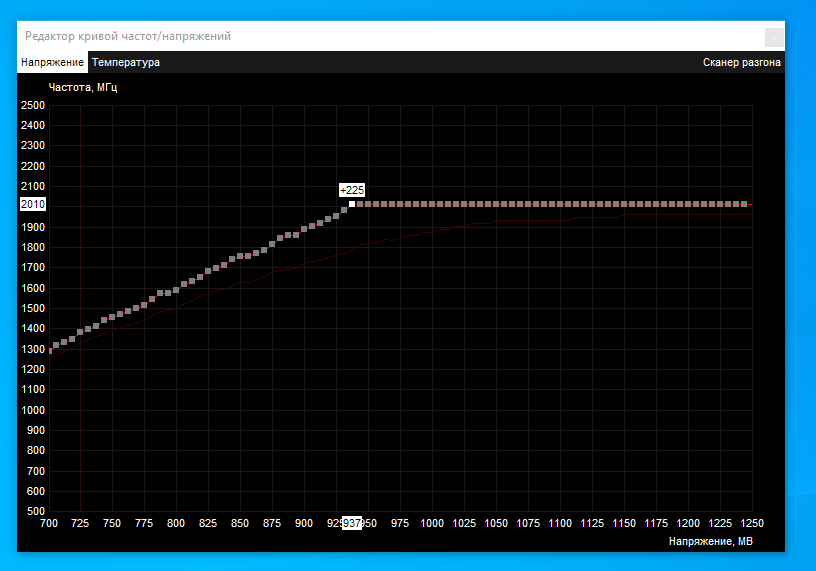Image resolution: width=816 pixels, height=571 pixels.
Task: Click the 1050 voltage axis label
Action: [496, 523]
